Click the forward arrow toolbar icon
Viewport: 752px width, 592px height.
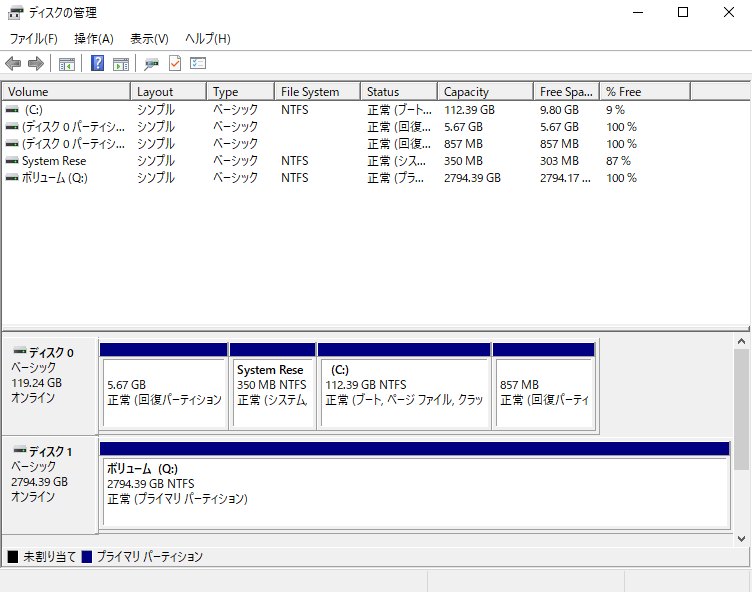tap(36, 64)
